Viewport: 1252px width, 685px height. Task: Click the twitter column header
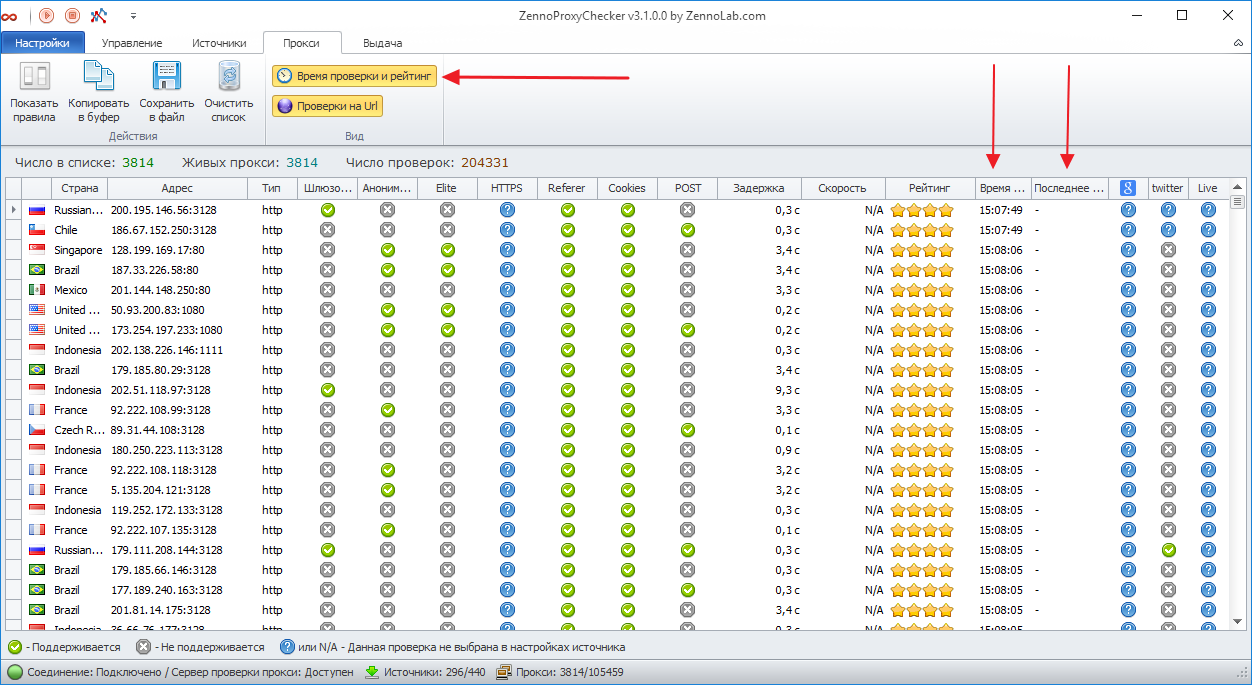pos(1167,188)
